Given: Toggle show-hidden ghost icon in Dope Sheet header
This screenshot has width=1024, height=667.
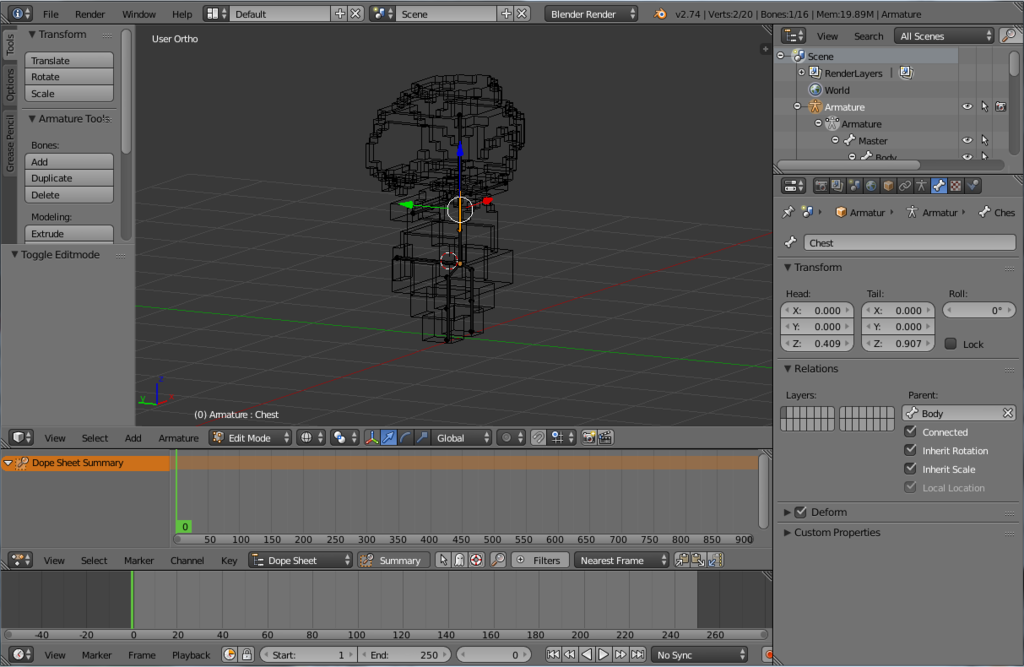Looking at the screenshot, I should pos(460,561).
